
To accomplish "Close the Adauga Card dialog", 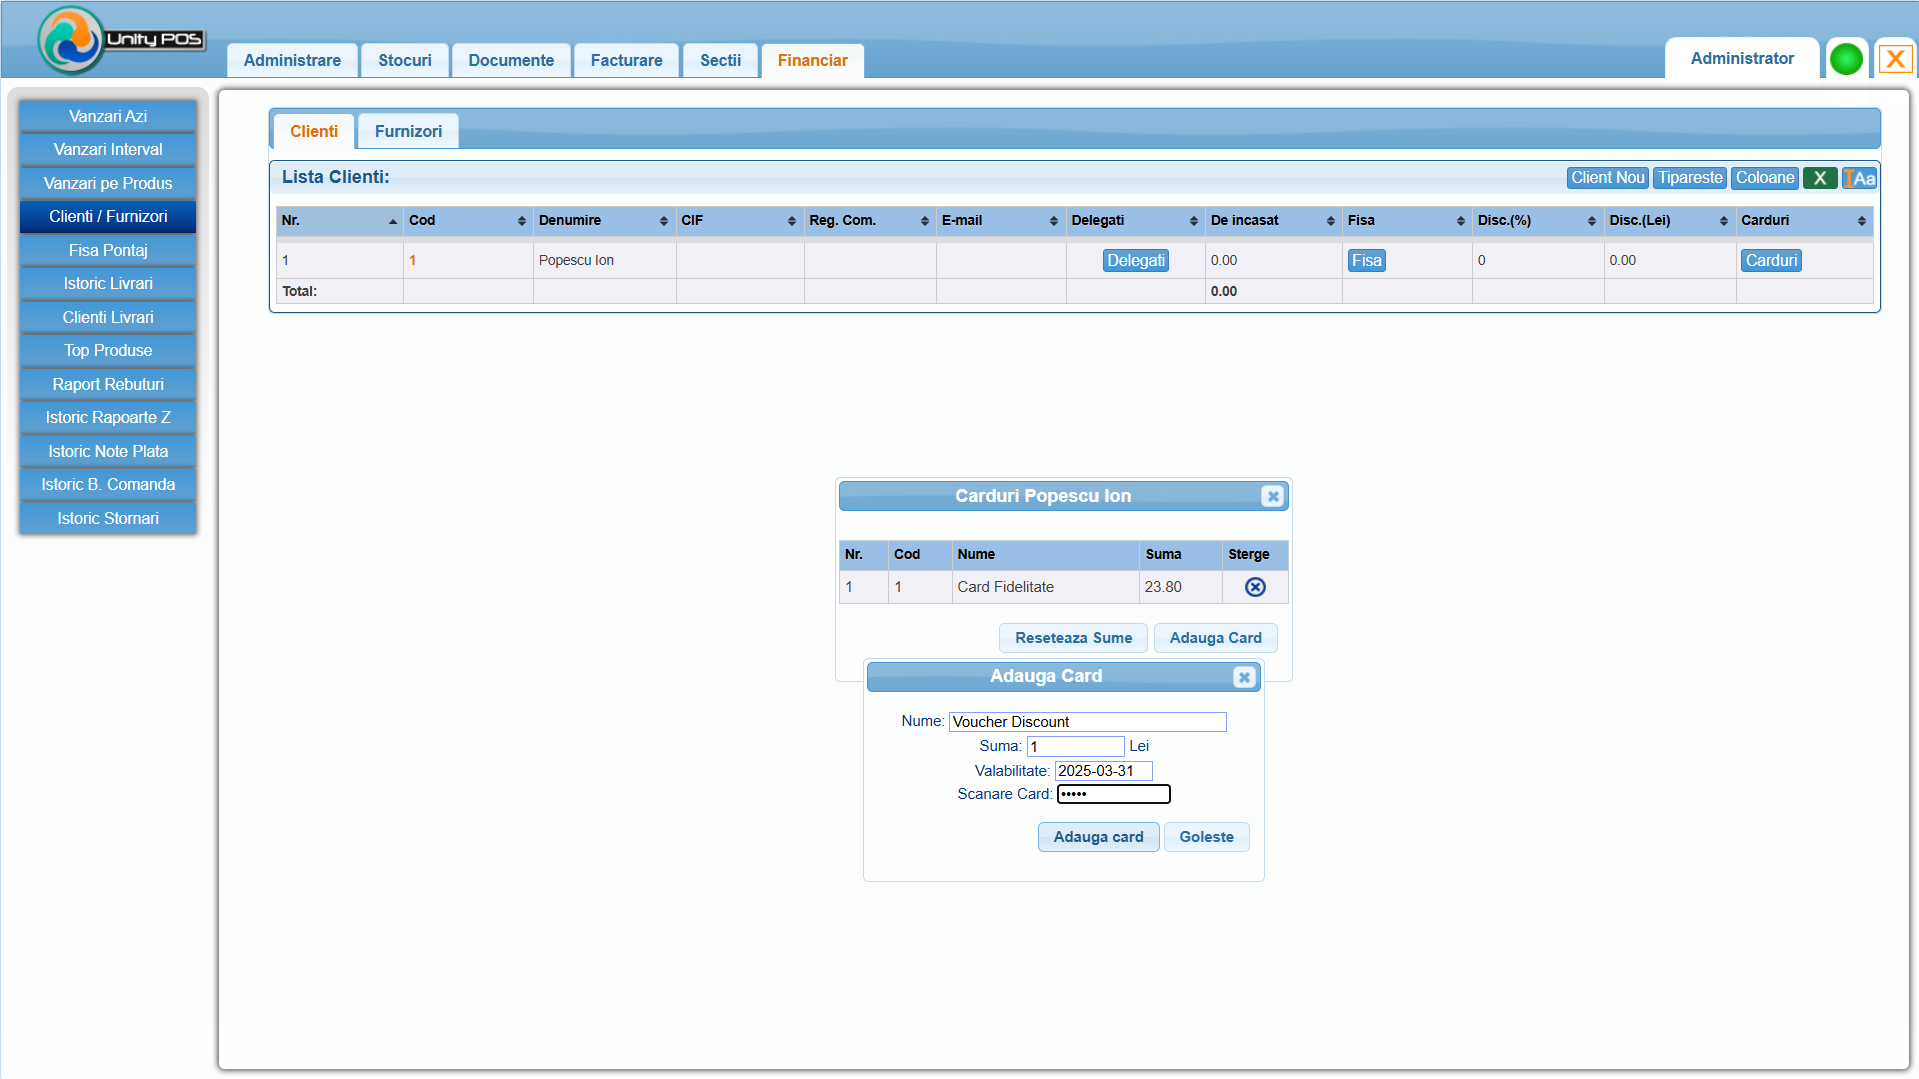I will tap(1244, 677).
